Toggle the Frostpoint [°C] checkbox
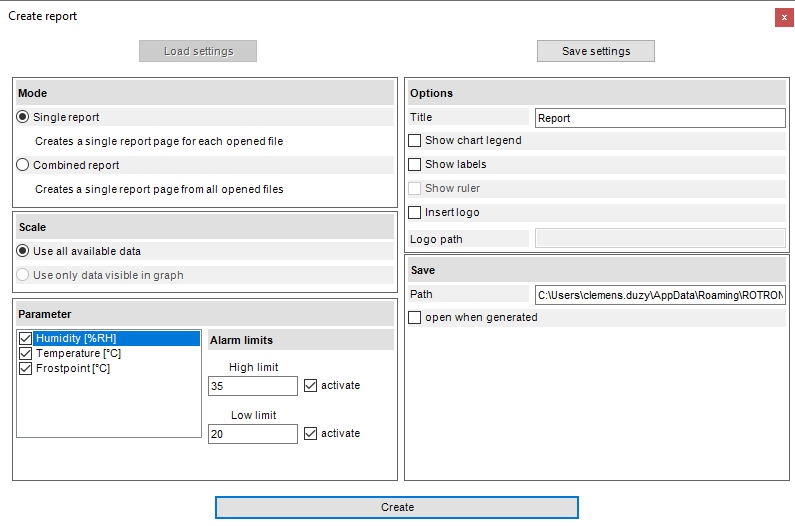The height and width of the screenshot is (526, 795). pos(26,368)
